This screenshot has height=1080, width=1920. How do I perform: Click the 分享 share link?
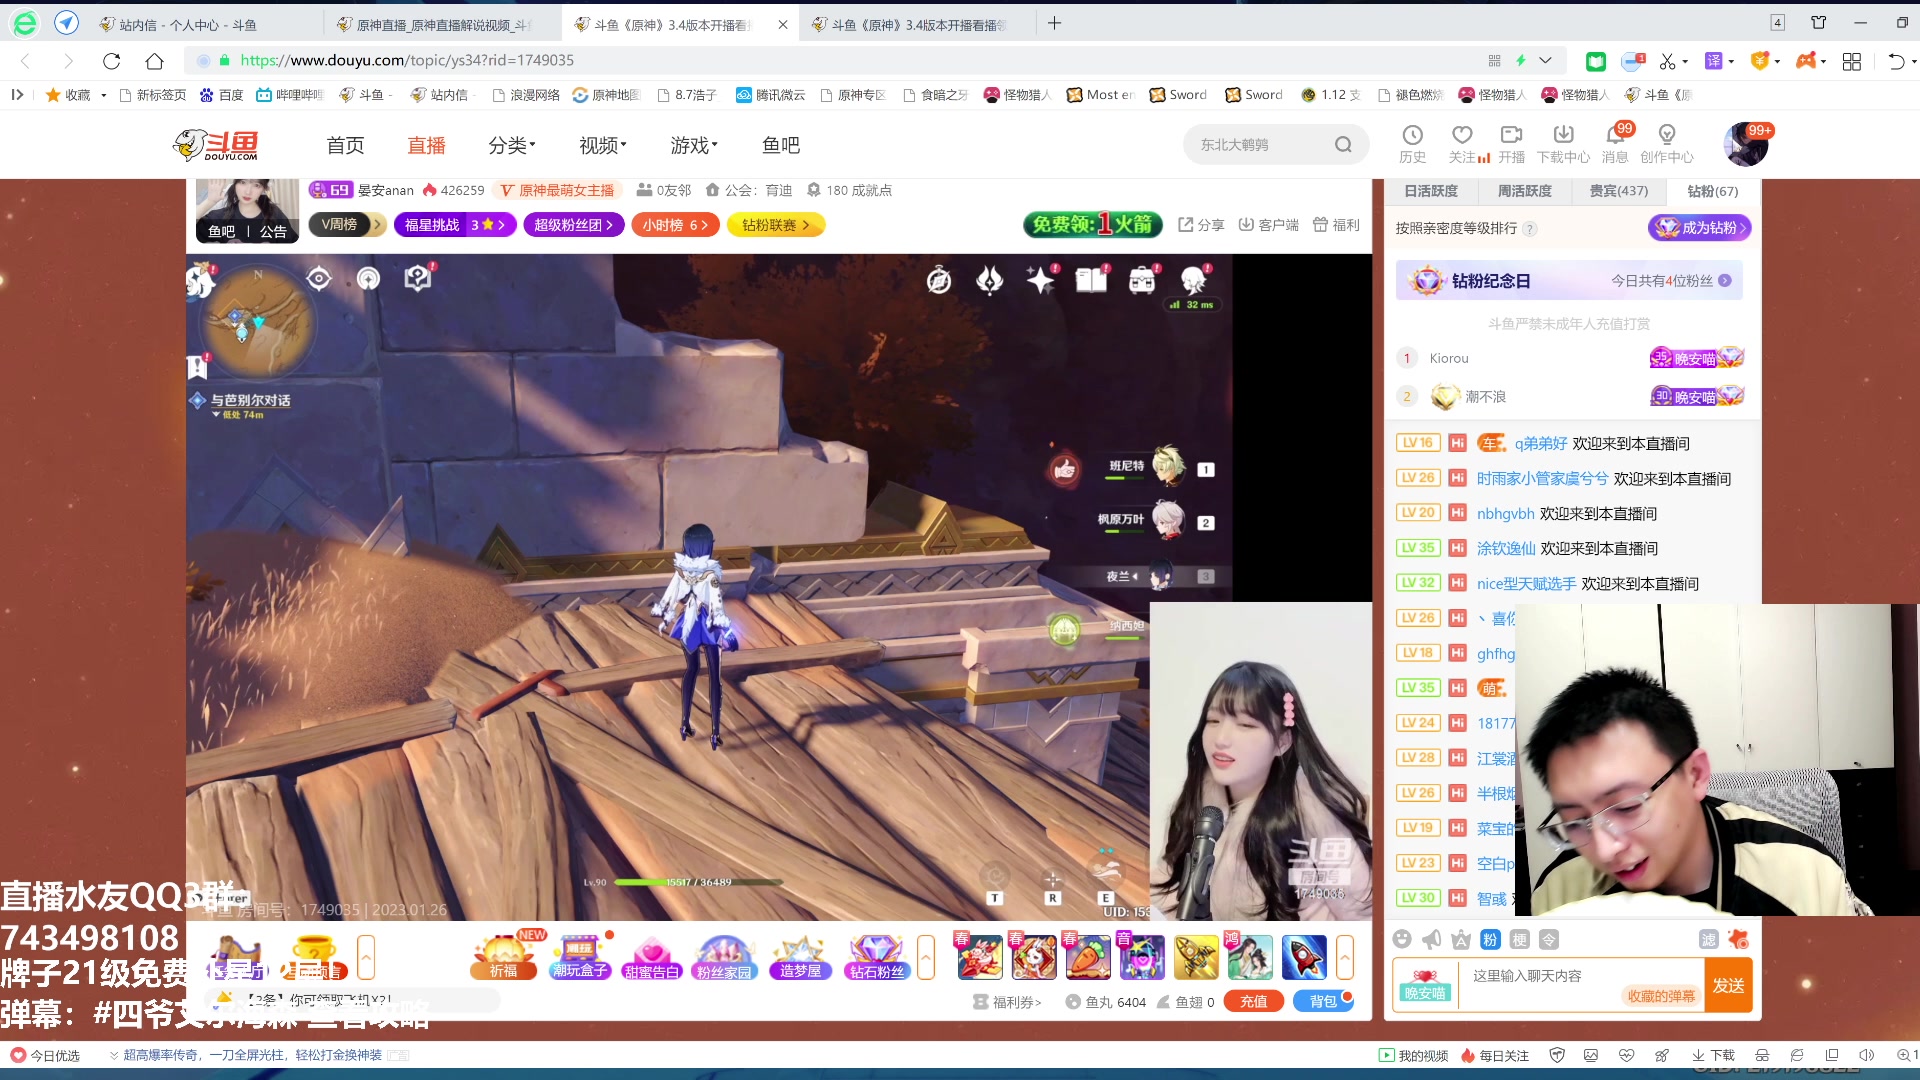(x=1201, y=225)
